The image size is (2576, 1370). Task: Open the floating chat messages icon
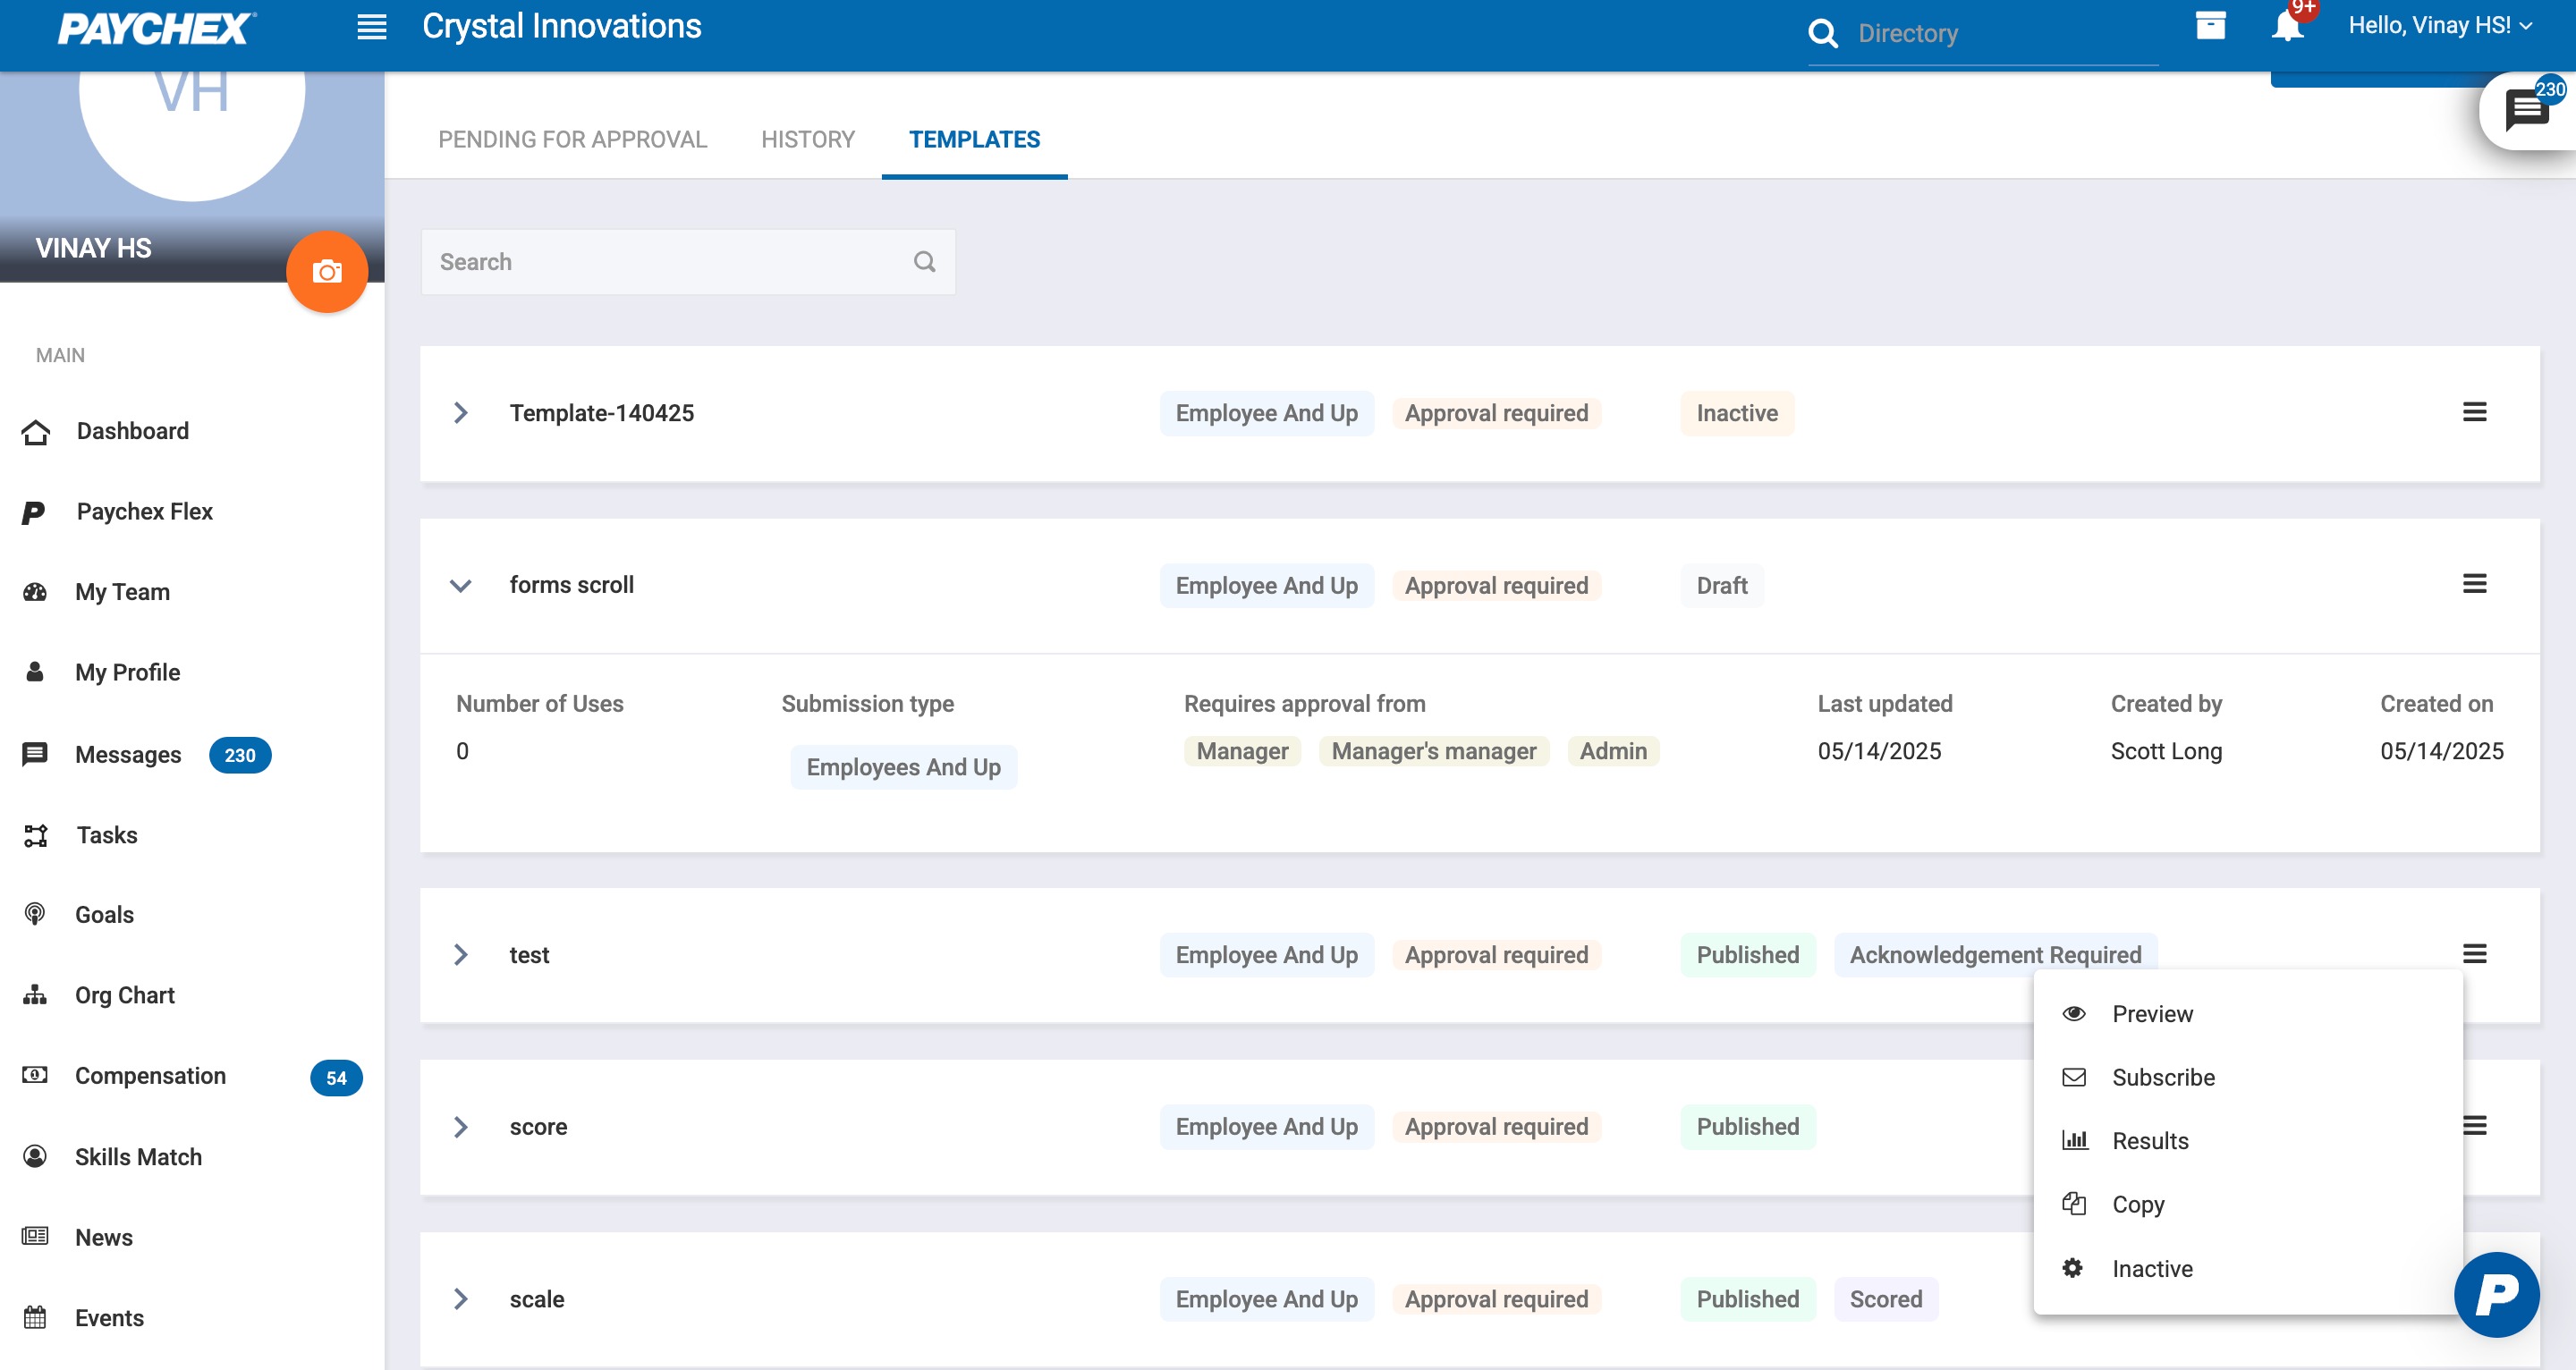click(x=2526, y=110)
